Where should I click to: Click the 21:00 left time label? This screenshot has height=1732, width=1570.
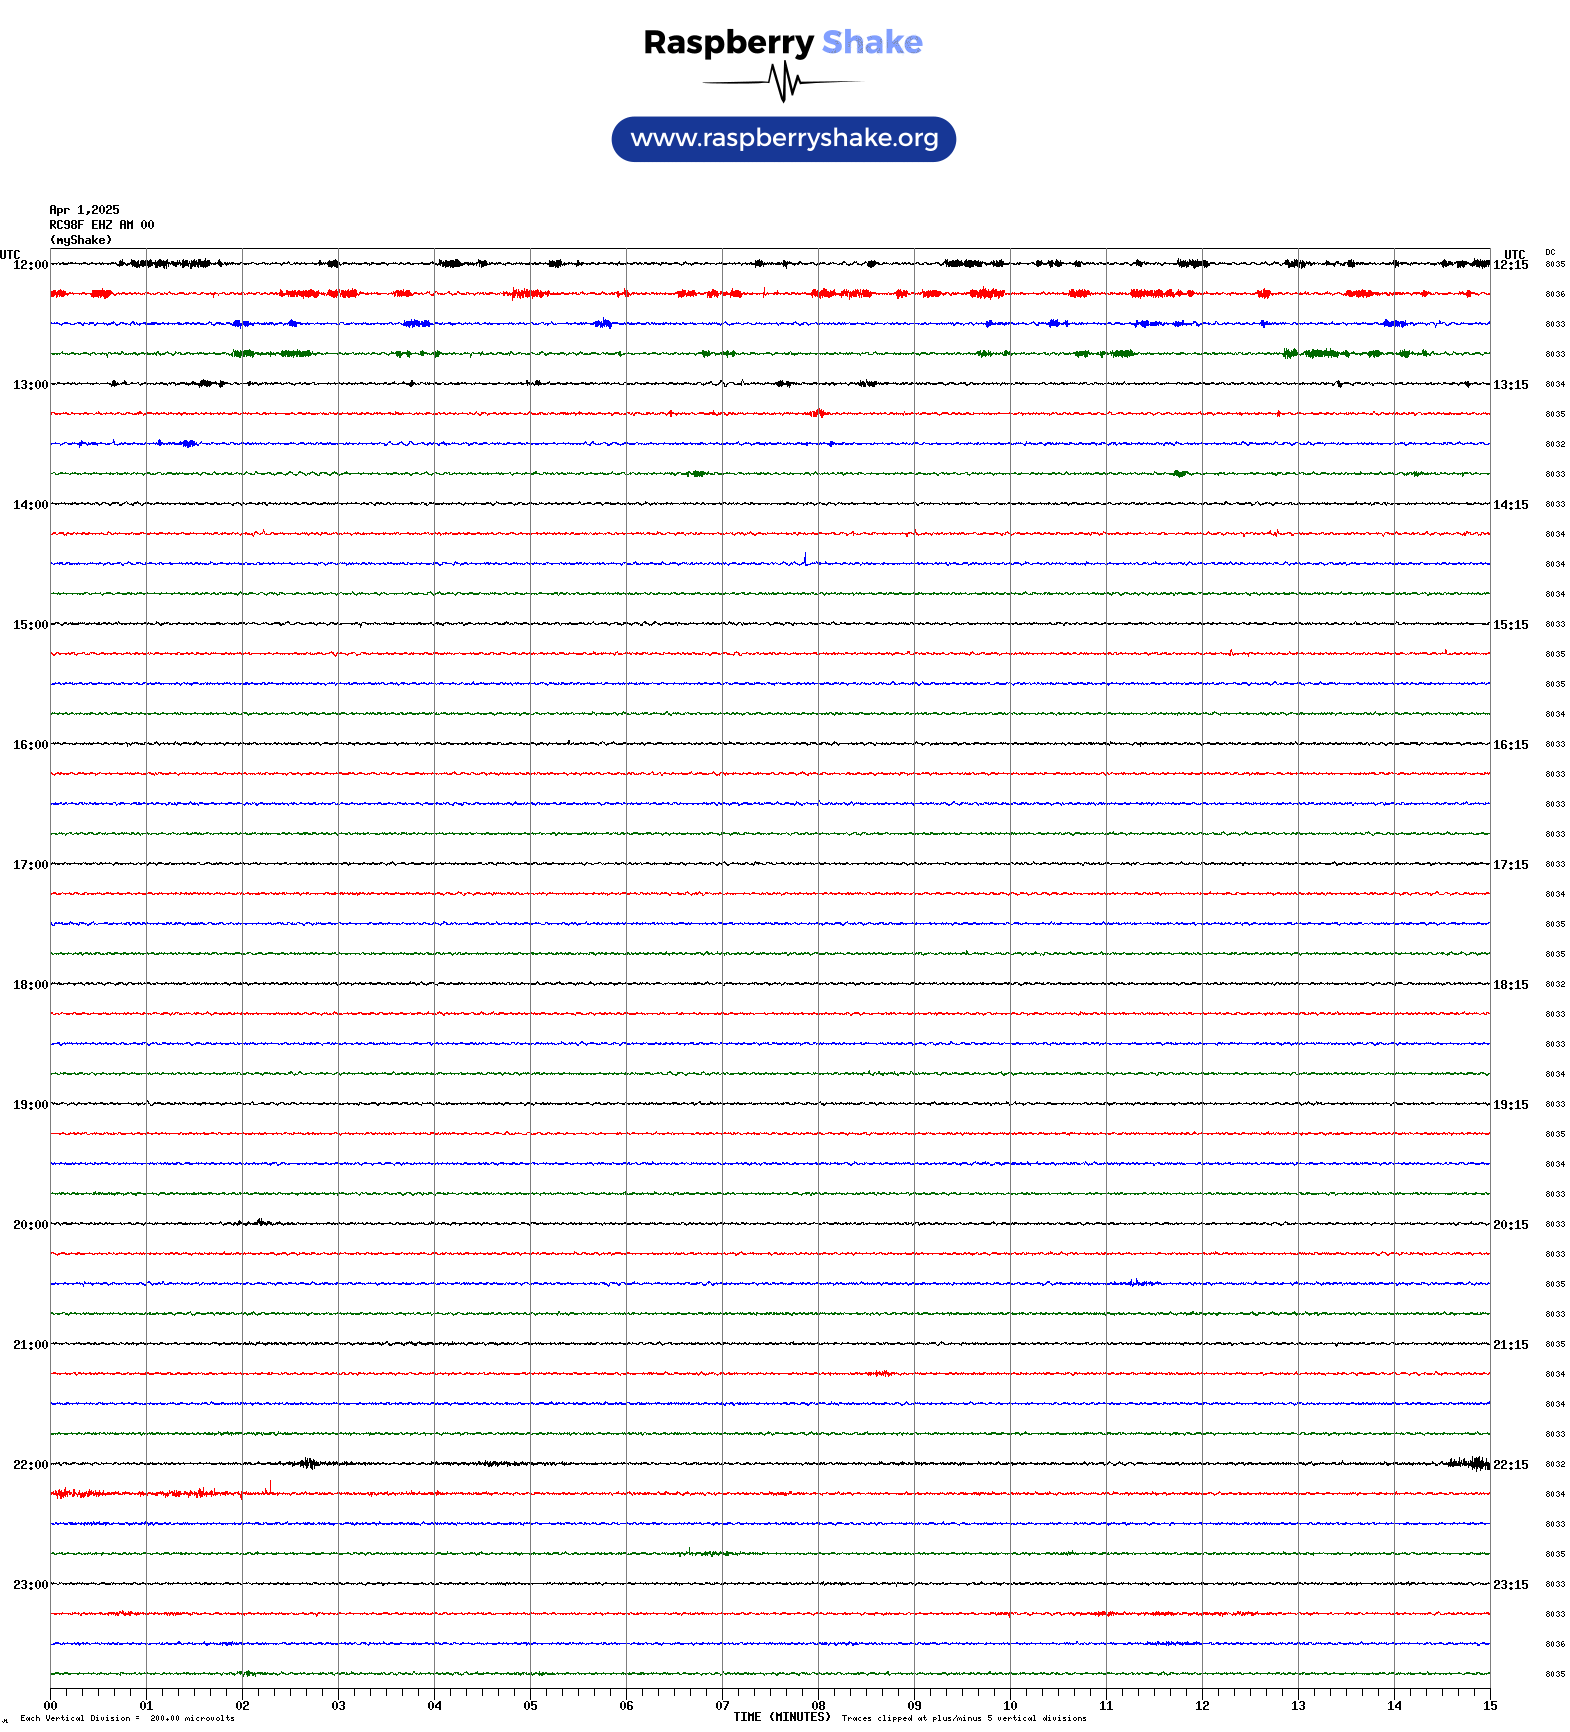[x=30, y=1345]
